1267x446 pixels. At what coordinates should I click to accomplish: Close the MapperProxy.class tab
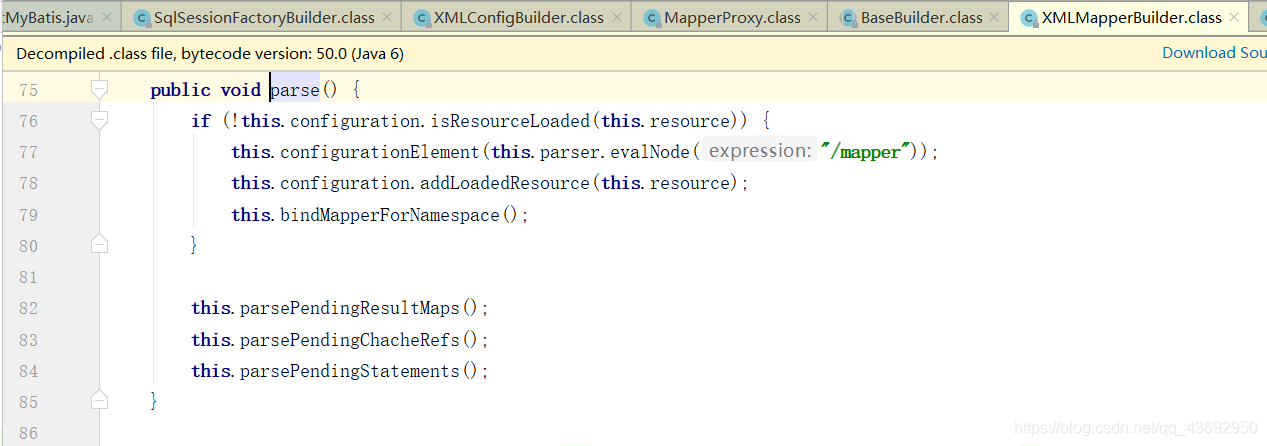point(812,18)
